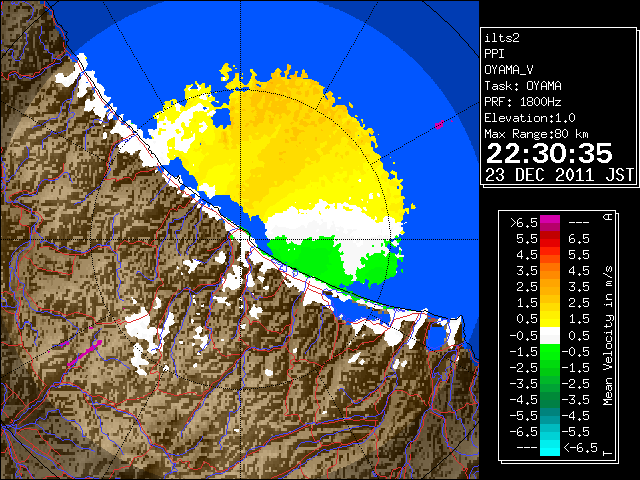Pick the white zero-velocity band in legend
The height and width of the screenshot is (480, 640).
click(550, 336)
